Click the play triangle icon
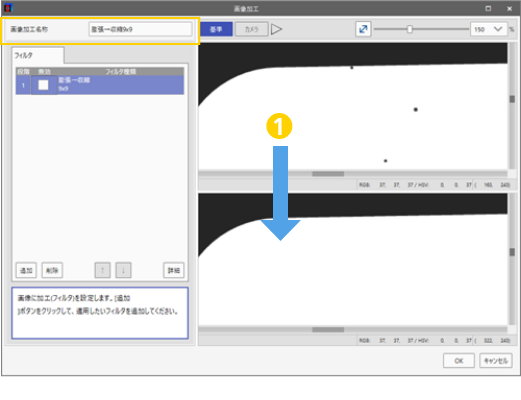The height and width of the screenshot is (400, 521). click(x=276, y=29)
